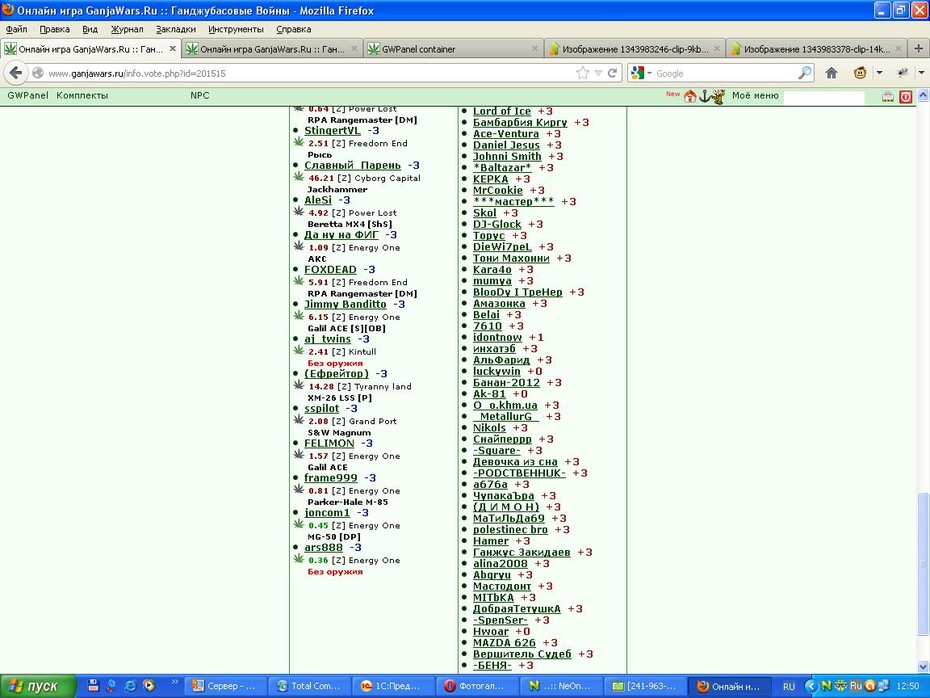Viewport: 930px width, 698px height.
Task: Click the save-disk quick launch icon
Action: [93, 686]
